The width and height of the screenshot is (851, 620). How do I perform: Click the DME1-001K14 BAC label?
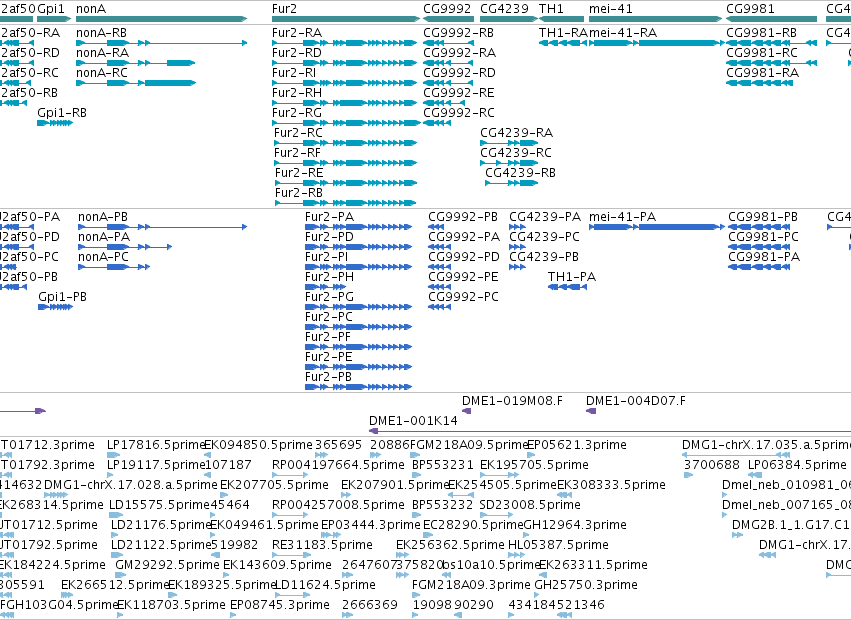pos(413,421)
